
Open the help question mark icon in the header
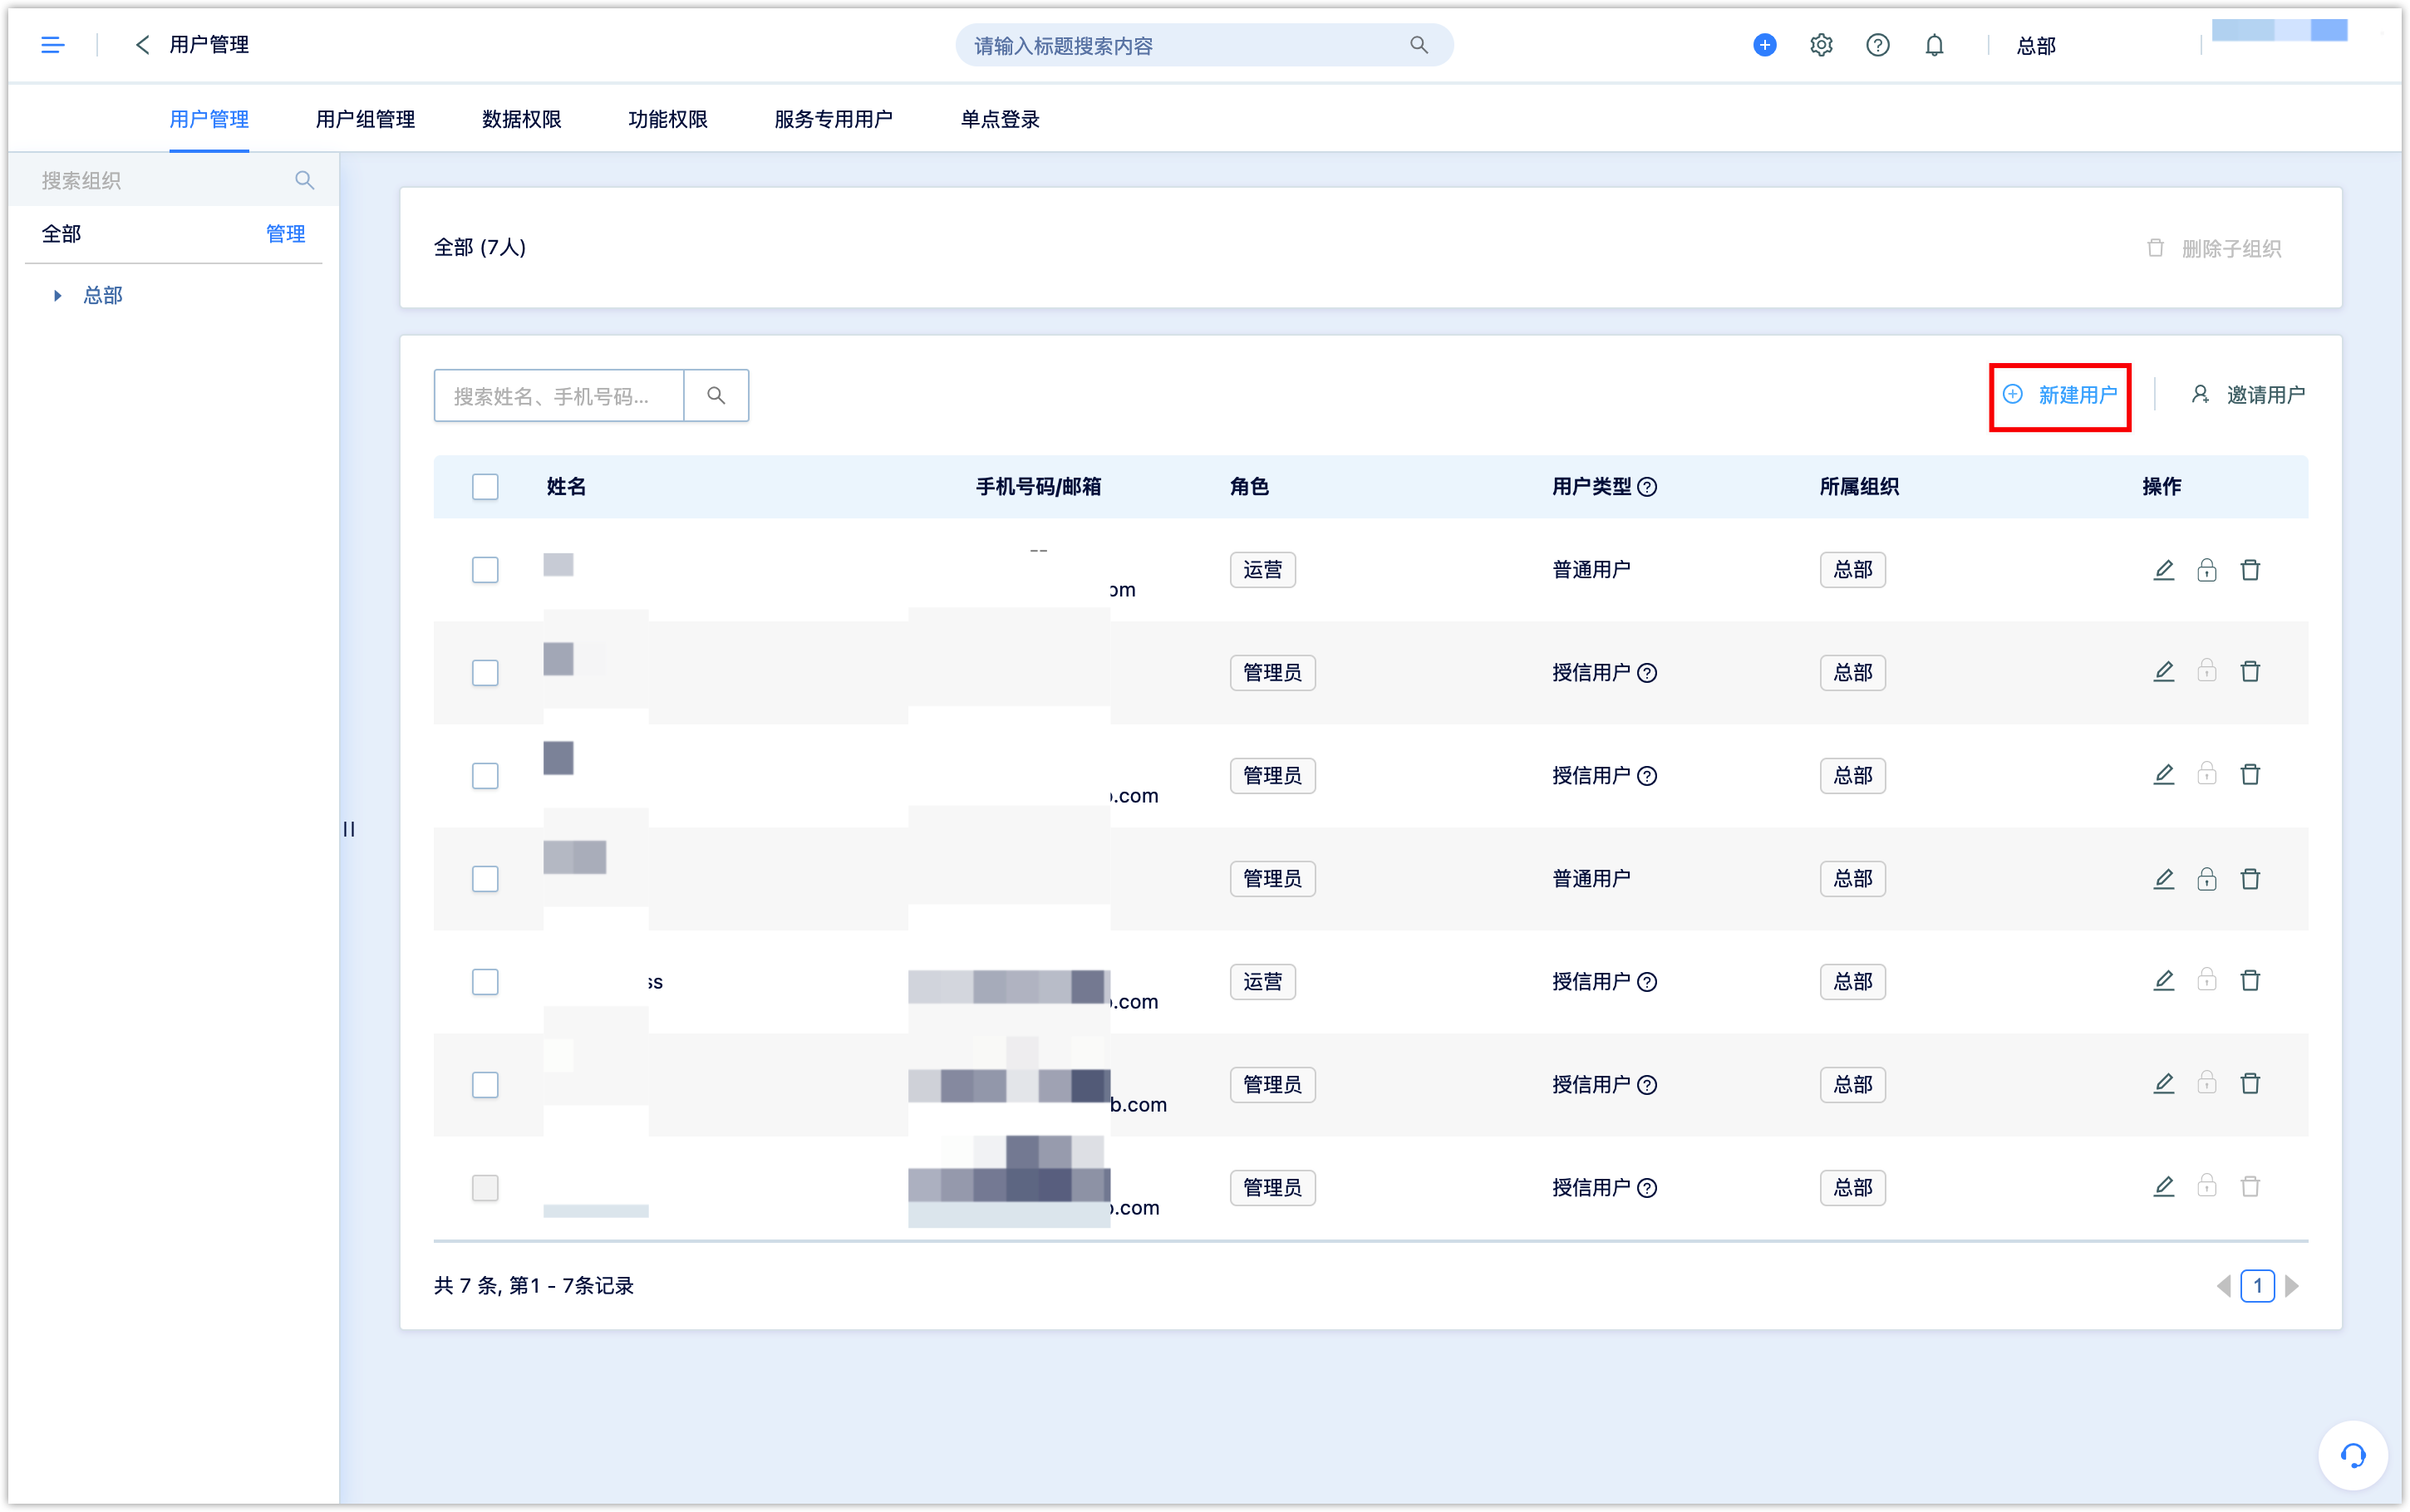(1877, 45)
